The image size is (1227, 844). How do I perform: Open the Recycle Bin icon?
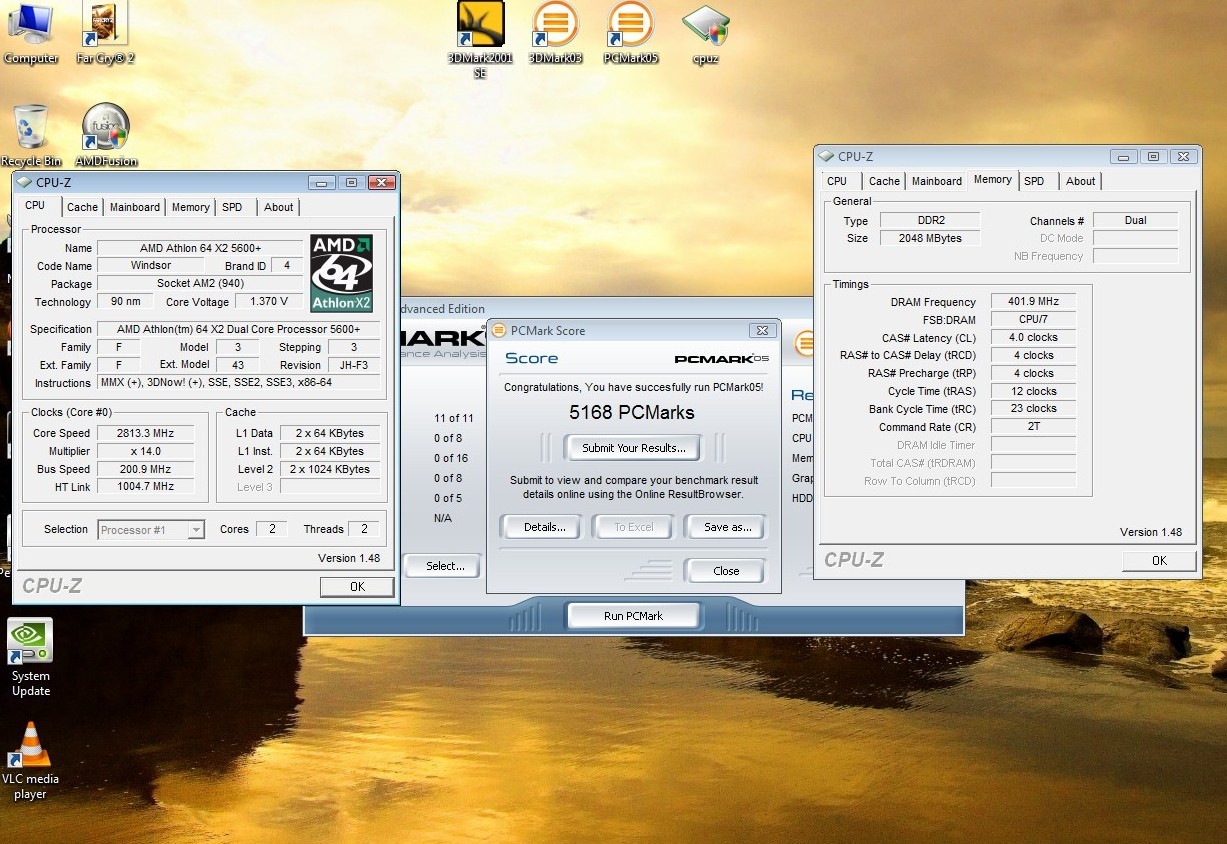31,134
